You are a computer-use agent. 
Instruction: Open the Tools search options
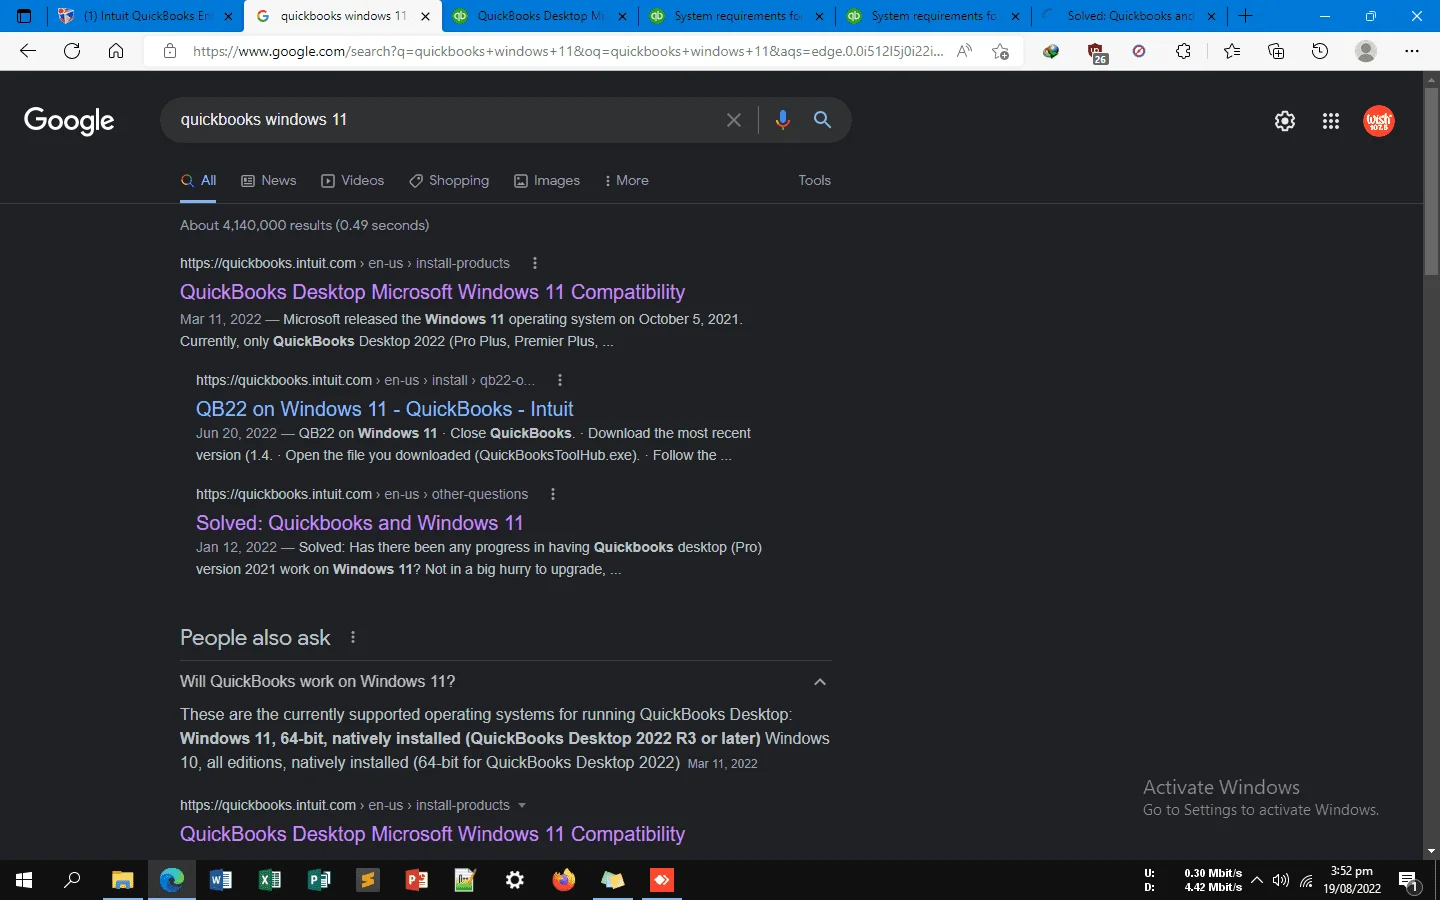coord(814,181)
